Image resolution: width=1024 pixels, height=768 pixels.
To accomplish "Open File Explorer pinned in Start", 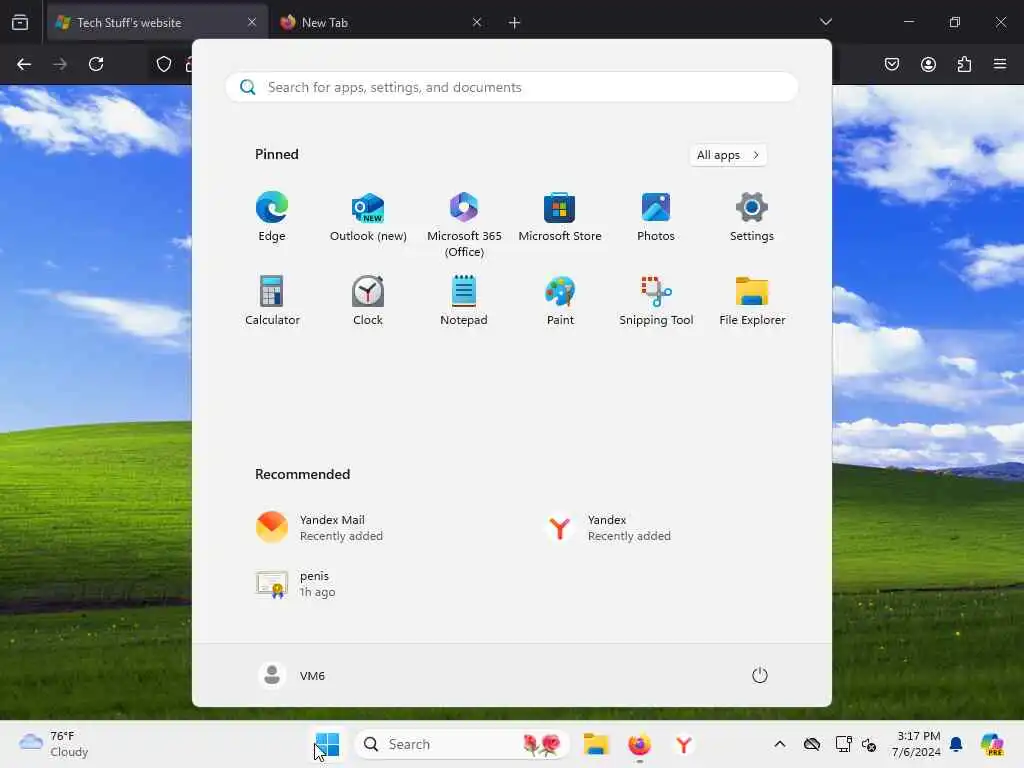I will pos(752,301).
